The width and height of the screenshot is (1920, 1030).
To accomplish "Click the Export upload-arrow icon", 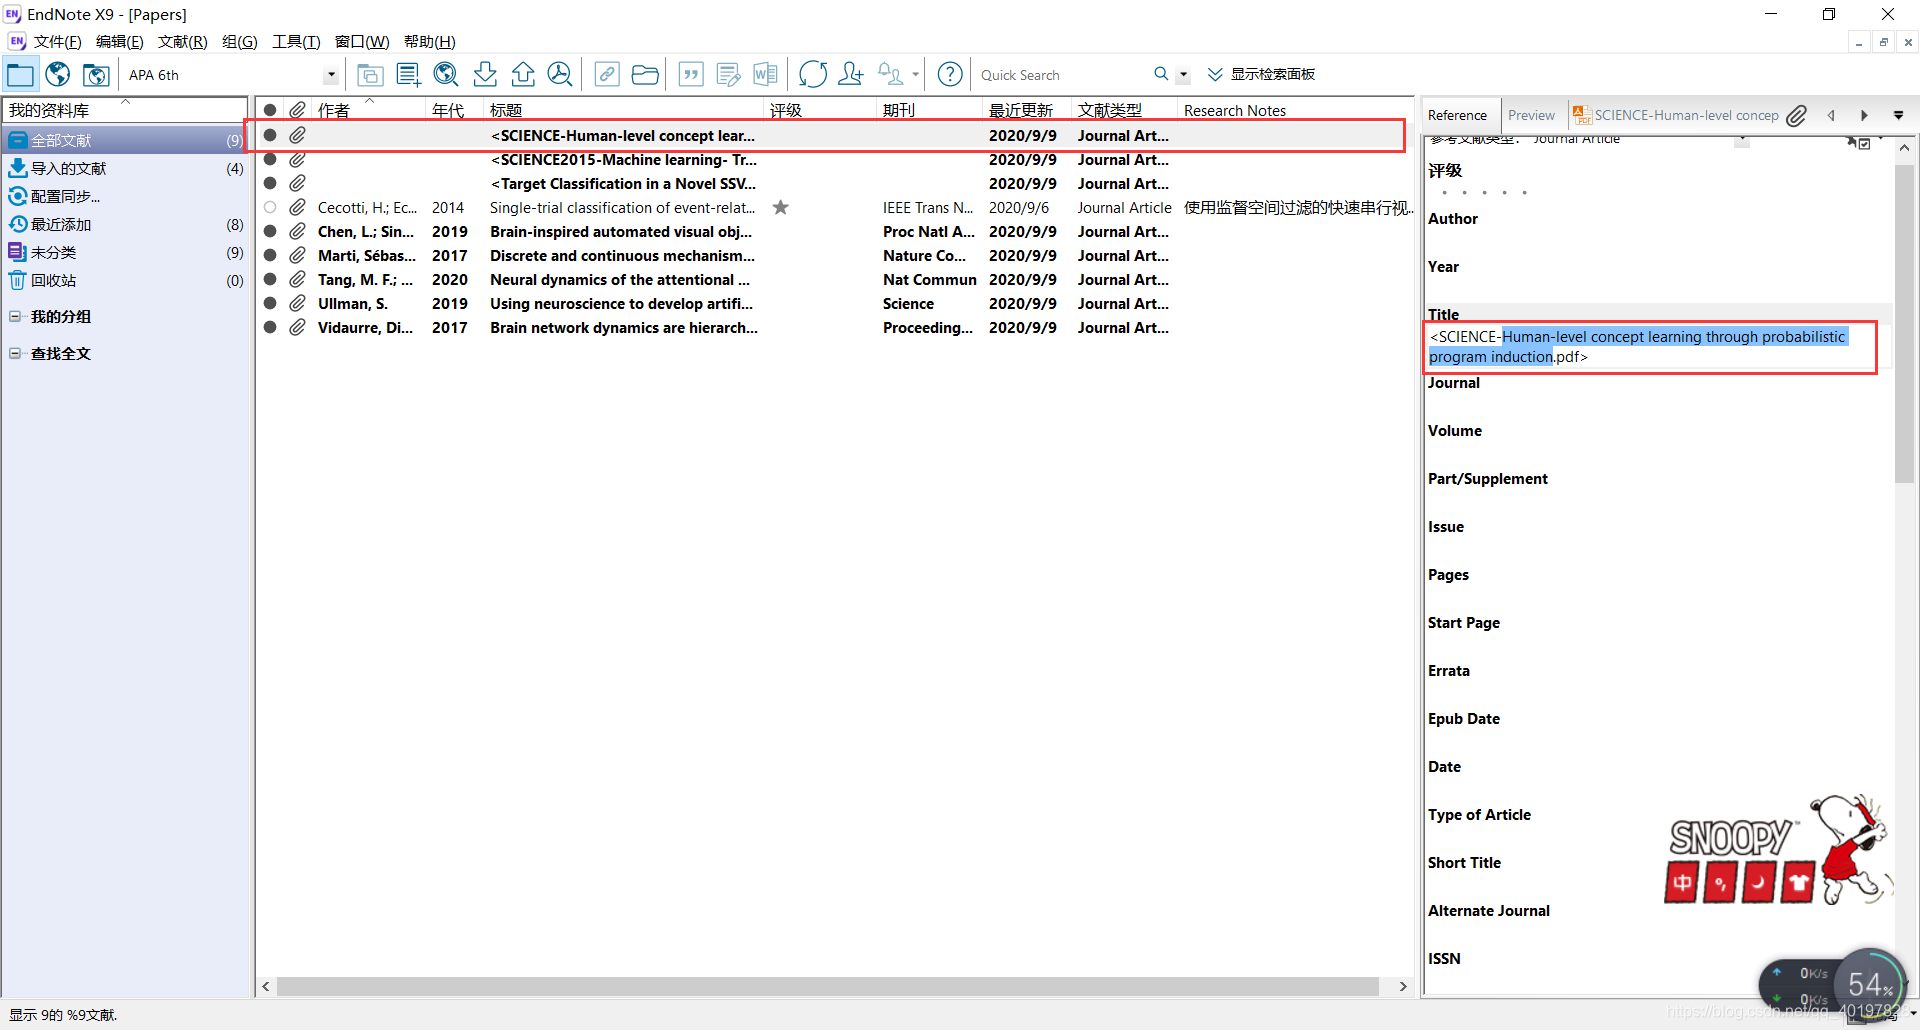I will coord(523,74).
